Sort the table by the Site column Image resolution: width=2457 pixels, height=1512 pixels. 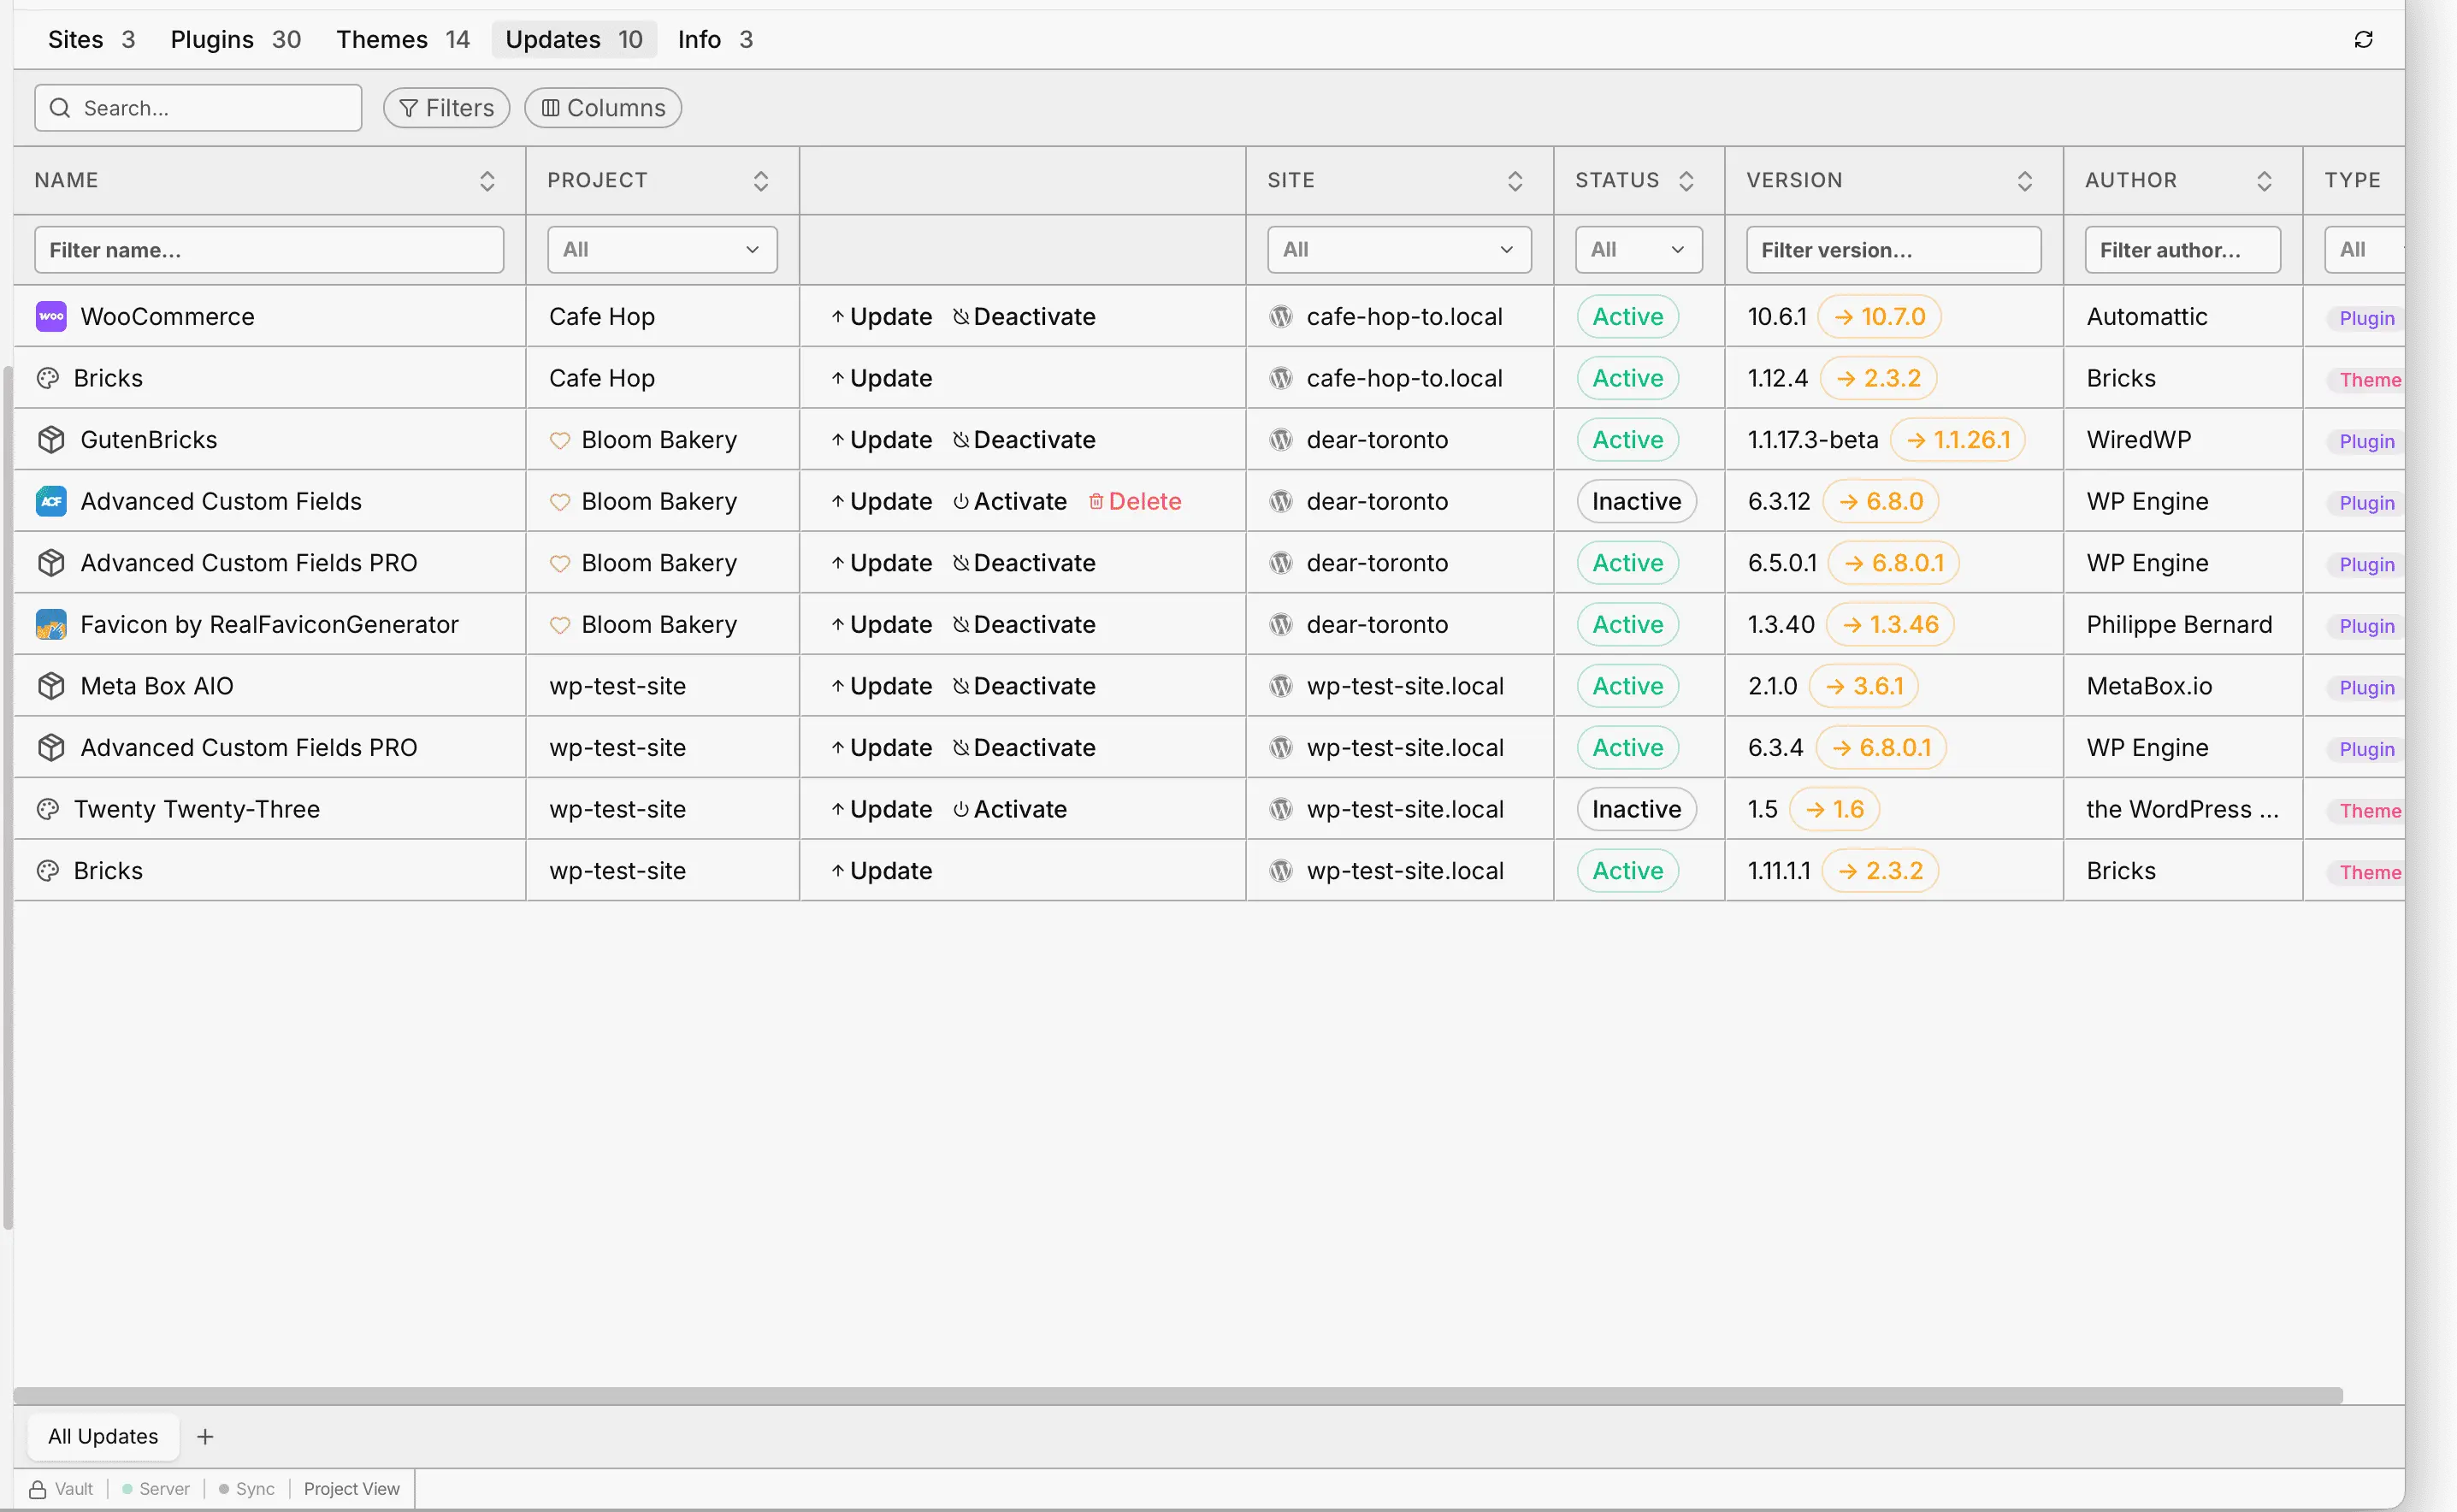[x=1515, y=181]
